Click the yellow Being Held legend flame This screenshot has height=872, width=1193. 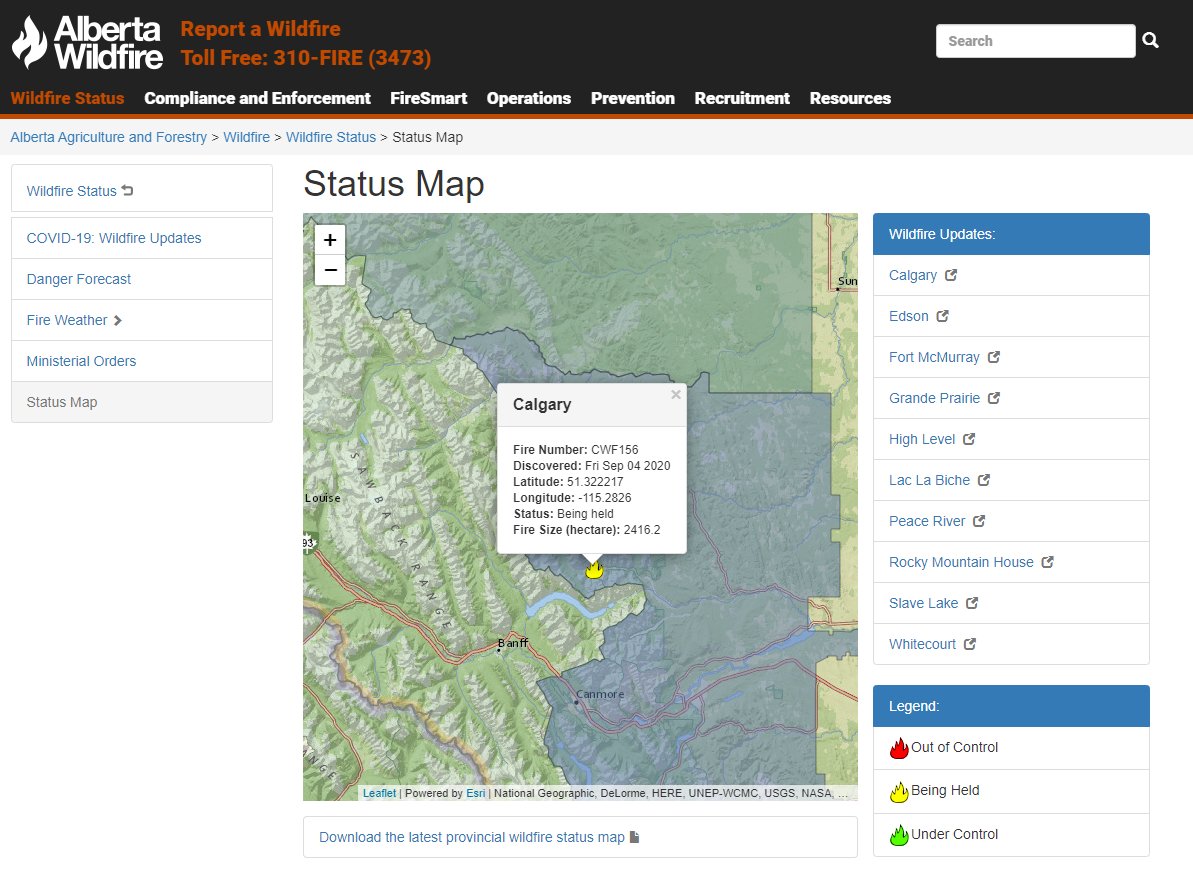pos(899,791)
